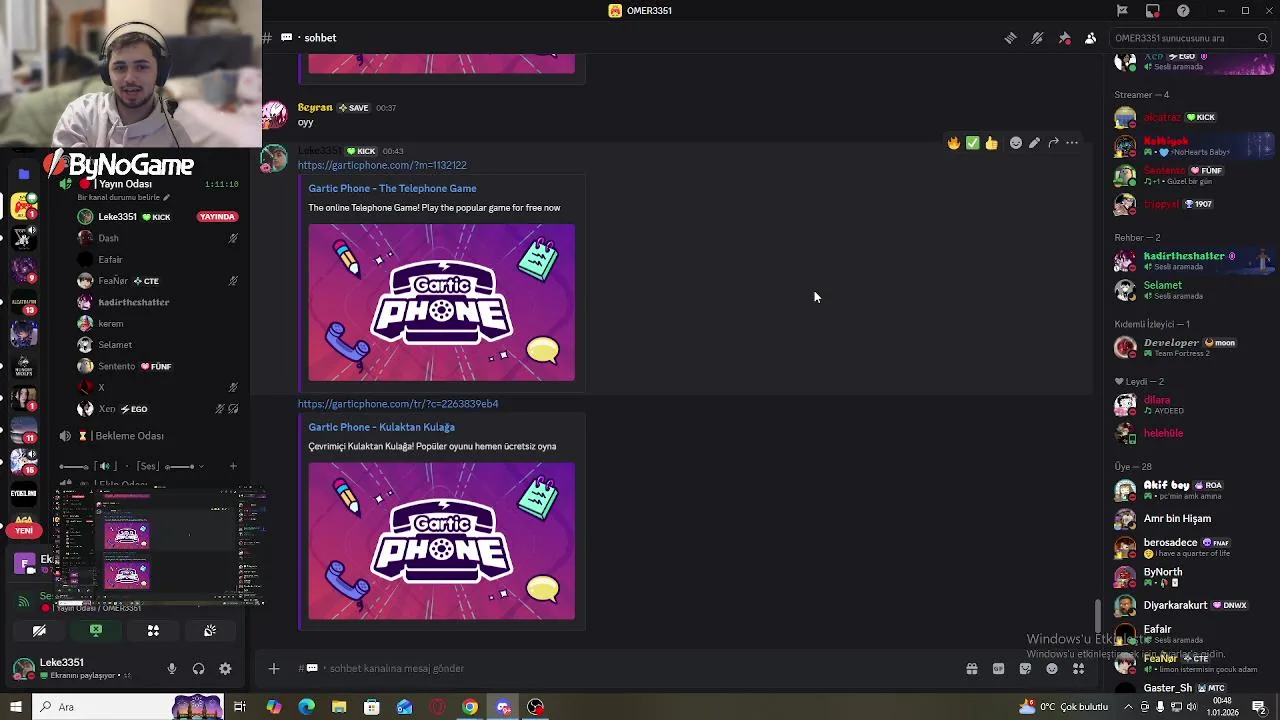Image resolution: width=1280 pixels, height=720 pixels.
Task: Open Gartic Phone - Kulaktan Kulağa title
Action: (x=381, y=427)
